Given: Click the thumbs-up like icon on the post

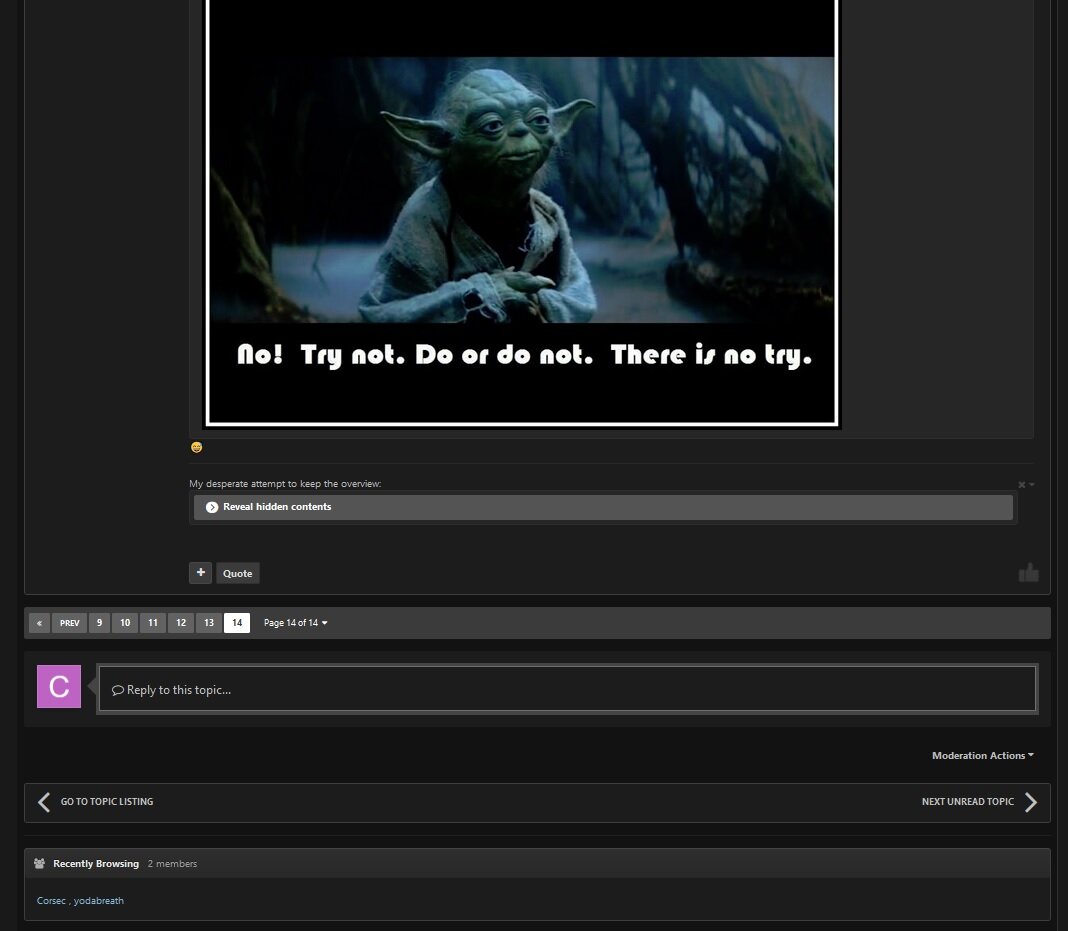Looking at the screenshot, I should coord(1028,573).
